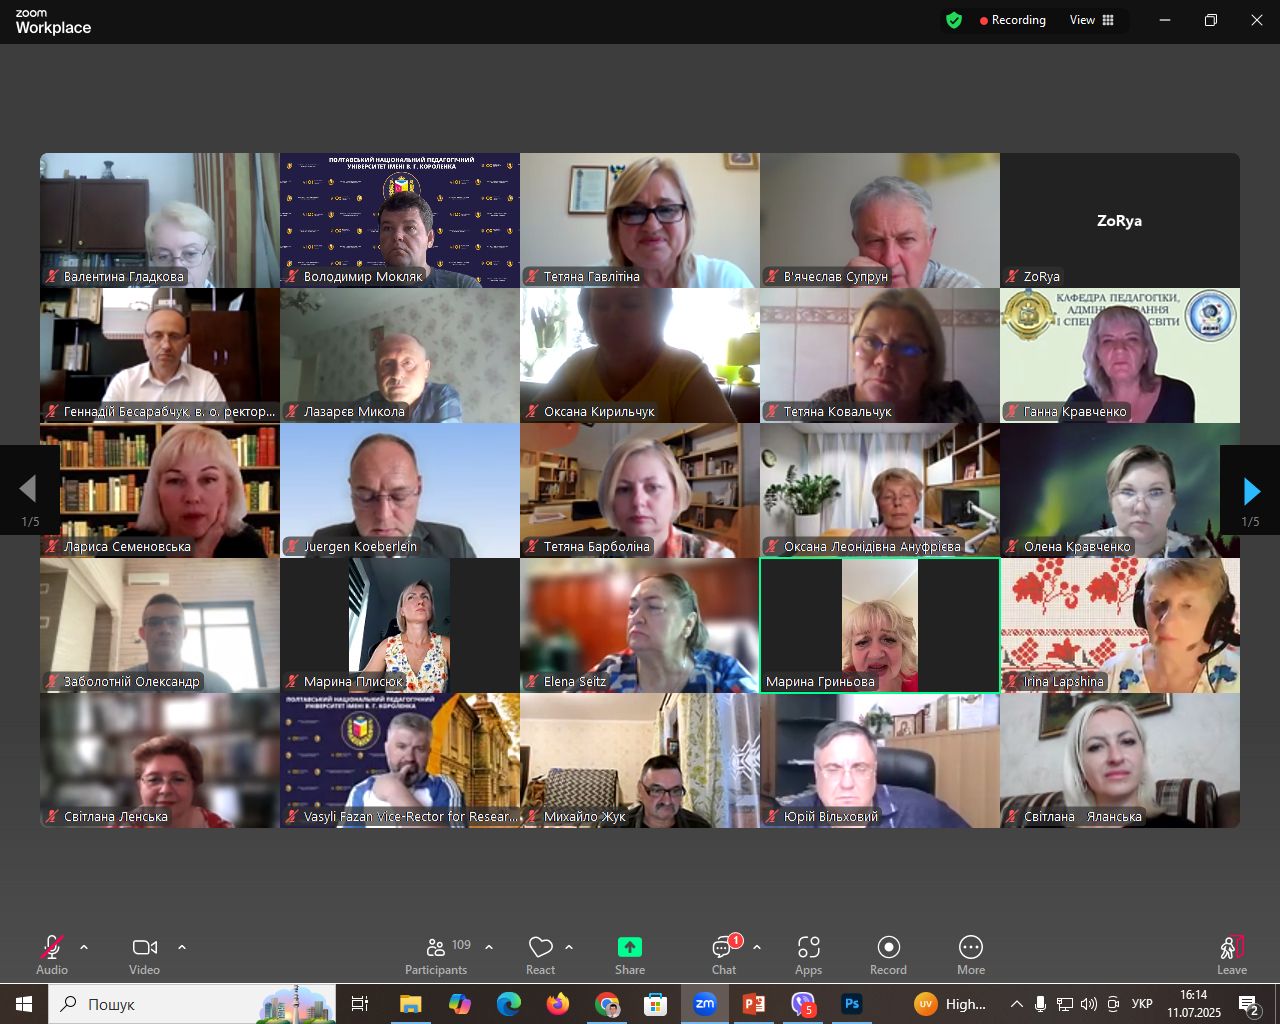Go to previous gallery page with left arrow
1280x1024 pixels.
tap(29, 490)
